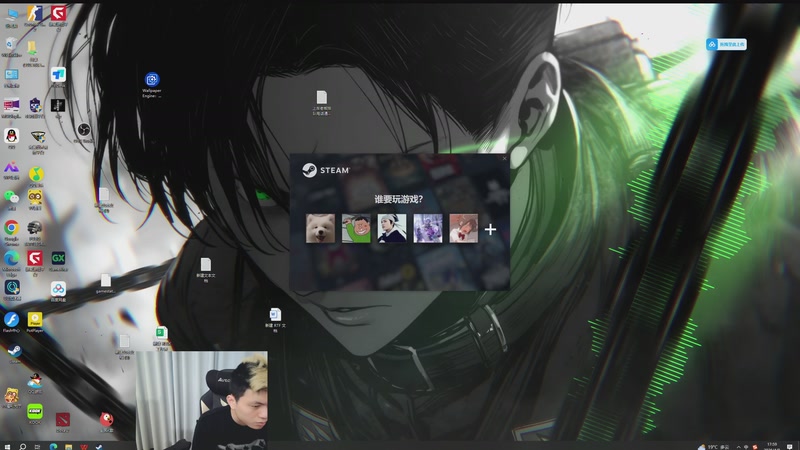Open the yellow folder shortcut on desktop
800x450 pixels.
34,53
